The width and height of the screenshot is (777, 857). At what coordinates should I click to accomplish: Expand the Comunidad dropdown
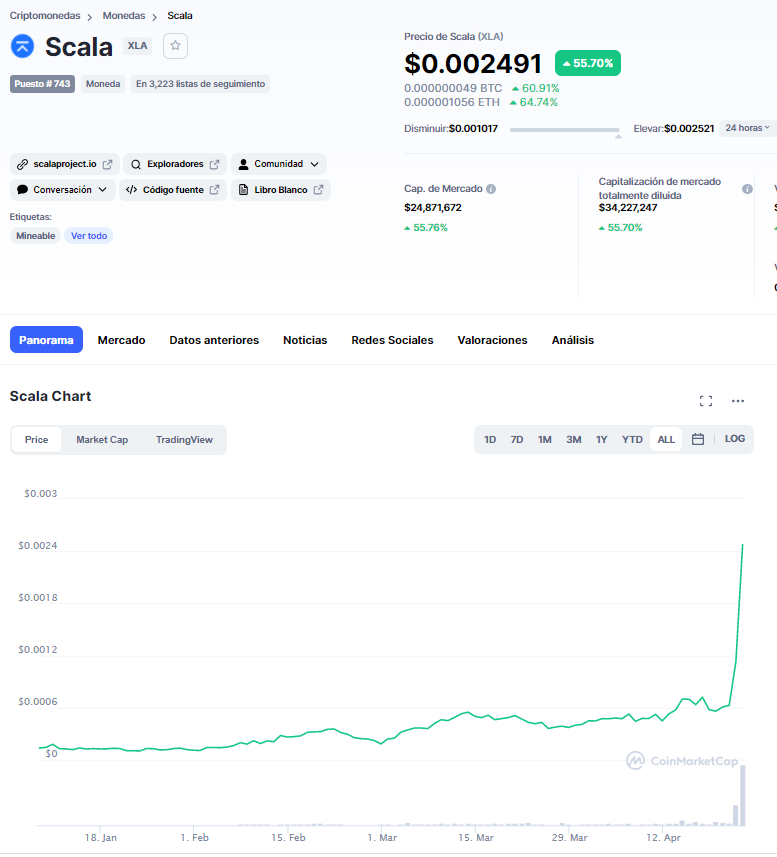pos(315,164)
